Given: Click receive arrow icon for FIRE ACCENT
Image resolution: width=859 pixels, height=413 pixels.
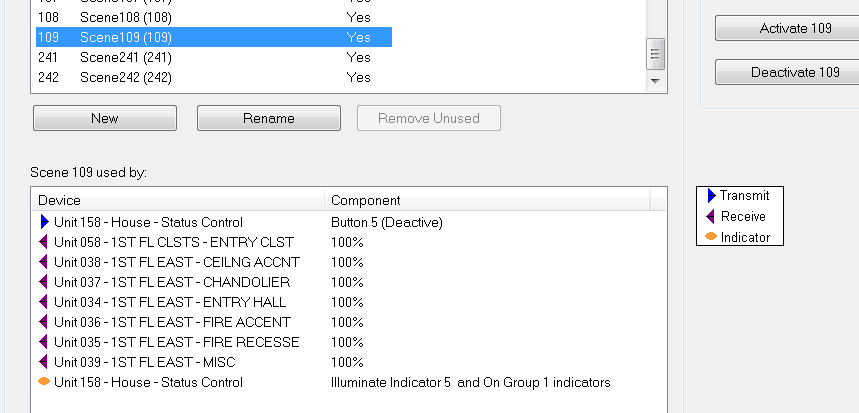Looking at the screenshot, I should coord(44,322).
